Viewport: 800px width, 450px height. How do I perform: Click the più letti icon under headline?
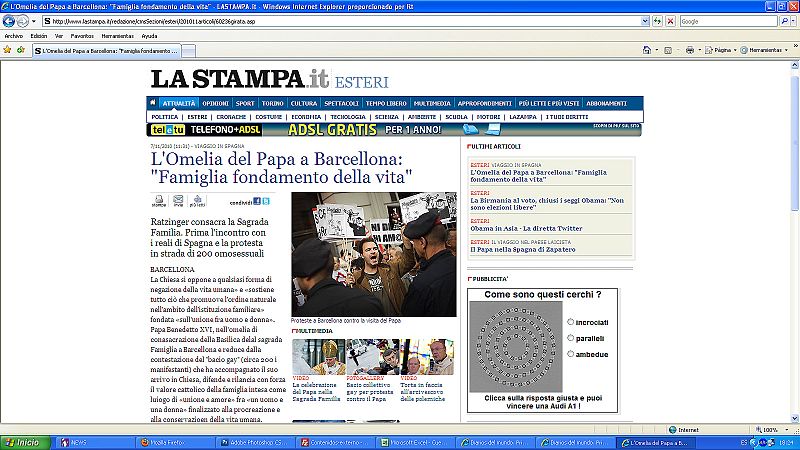197,201
